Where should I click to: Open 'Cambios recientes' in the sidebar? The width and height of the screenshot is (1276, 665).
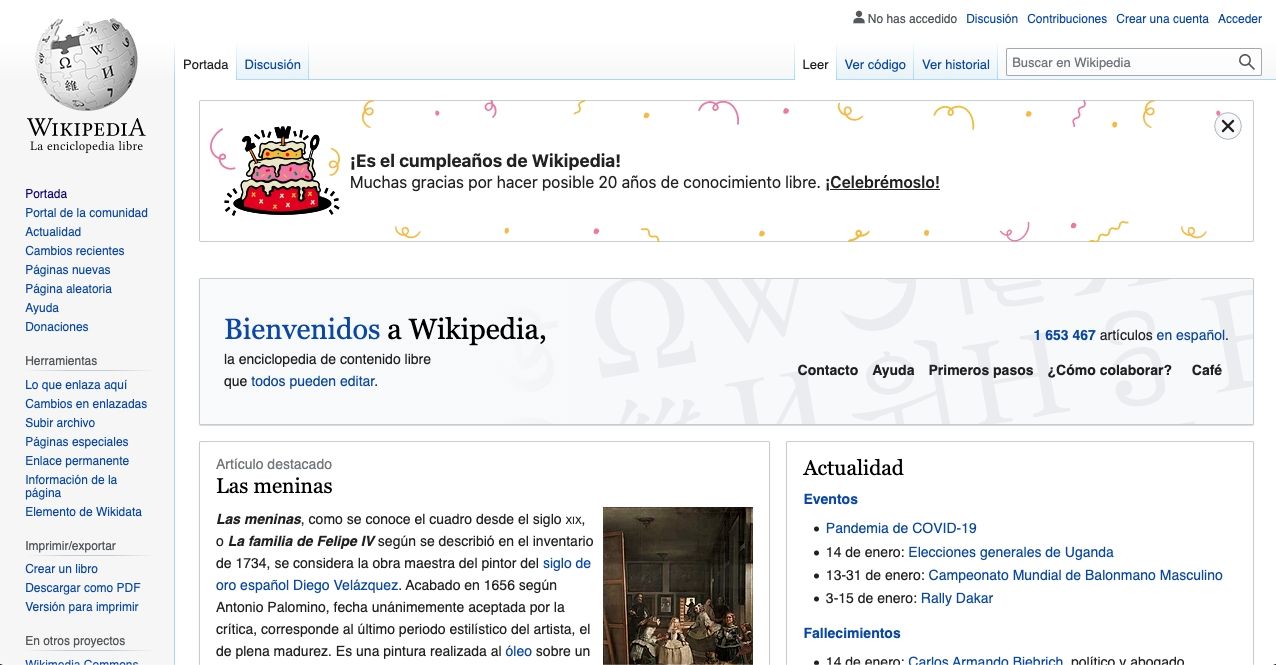click(74, 251)
